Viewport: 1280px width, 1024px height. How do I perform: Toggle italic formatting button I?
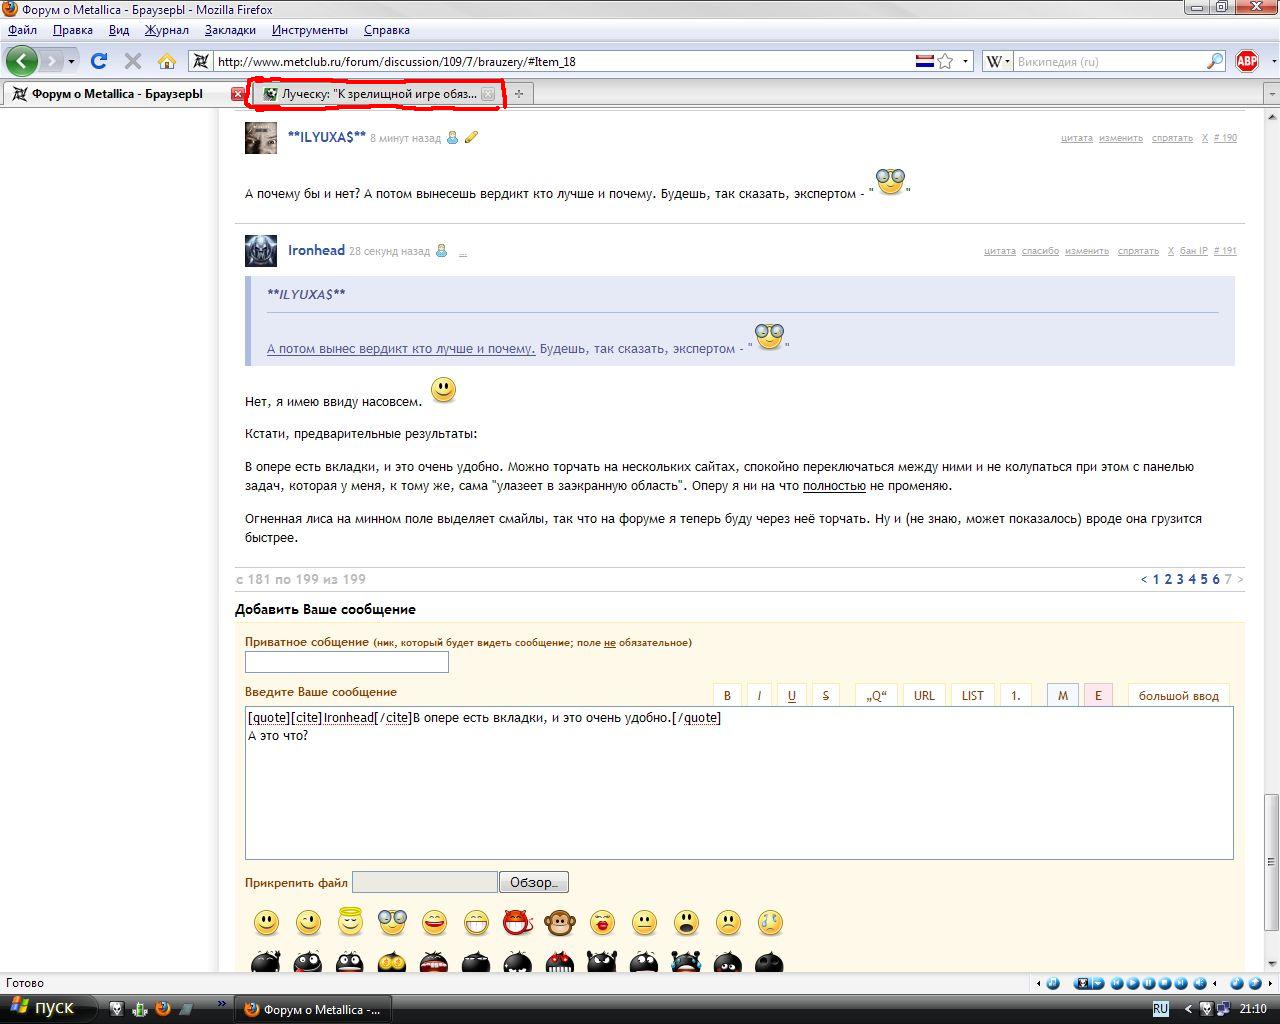(759, 696)
